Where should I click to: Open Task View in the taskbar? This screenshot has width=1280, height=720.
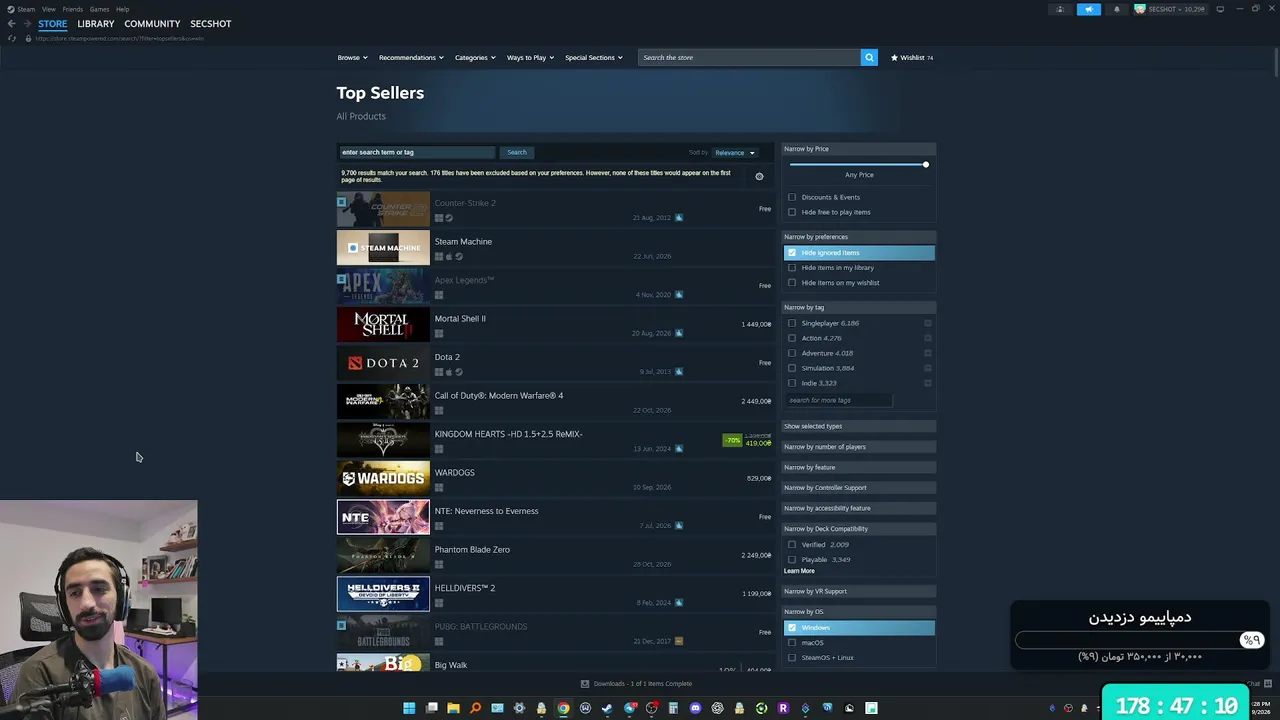tap(431, 708)
